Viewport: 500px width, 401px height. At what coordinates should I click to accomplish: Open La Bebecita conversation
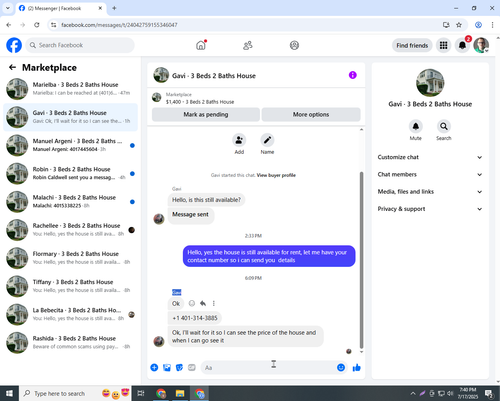click(x=70, y=314)
